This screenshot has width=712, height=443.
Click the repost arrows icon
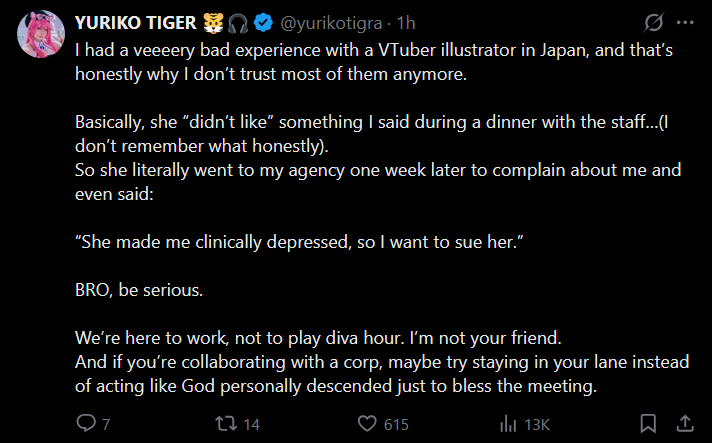tap(227, 423)
